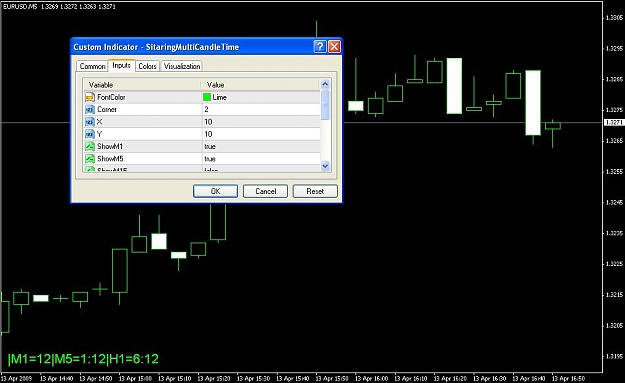
Task: Click the current price label 1.3271
Action: [614, 122]
